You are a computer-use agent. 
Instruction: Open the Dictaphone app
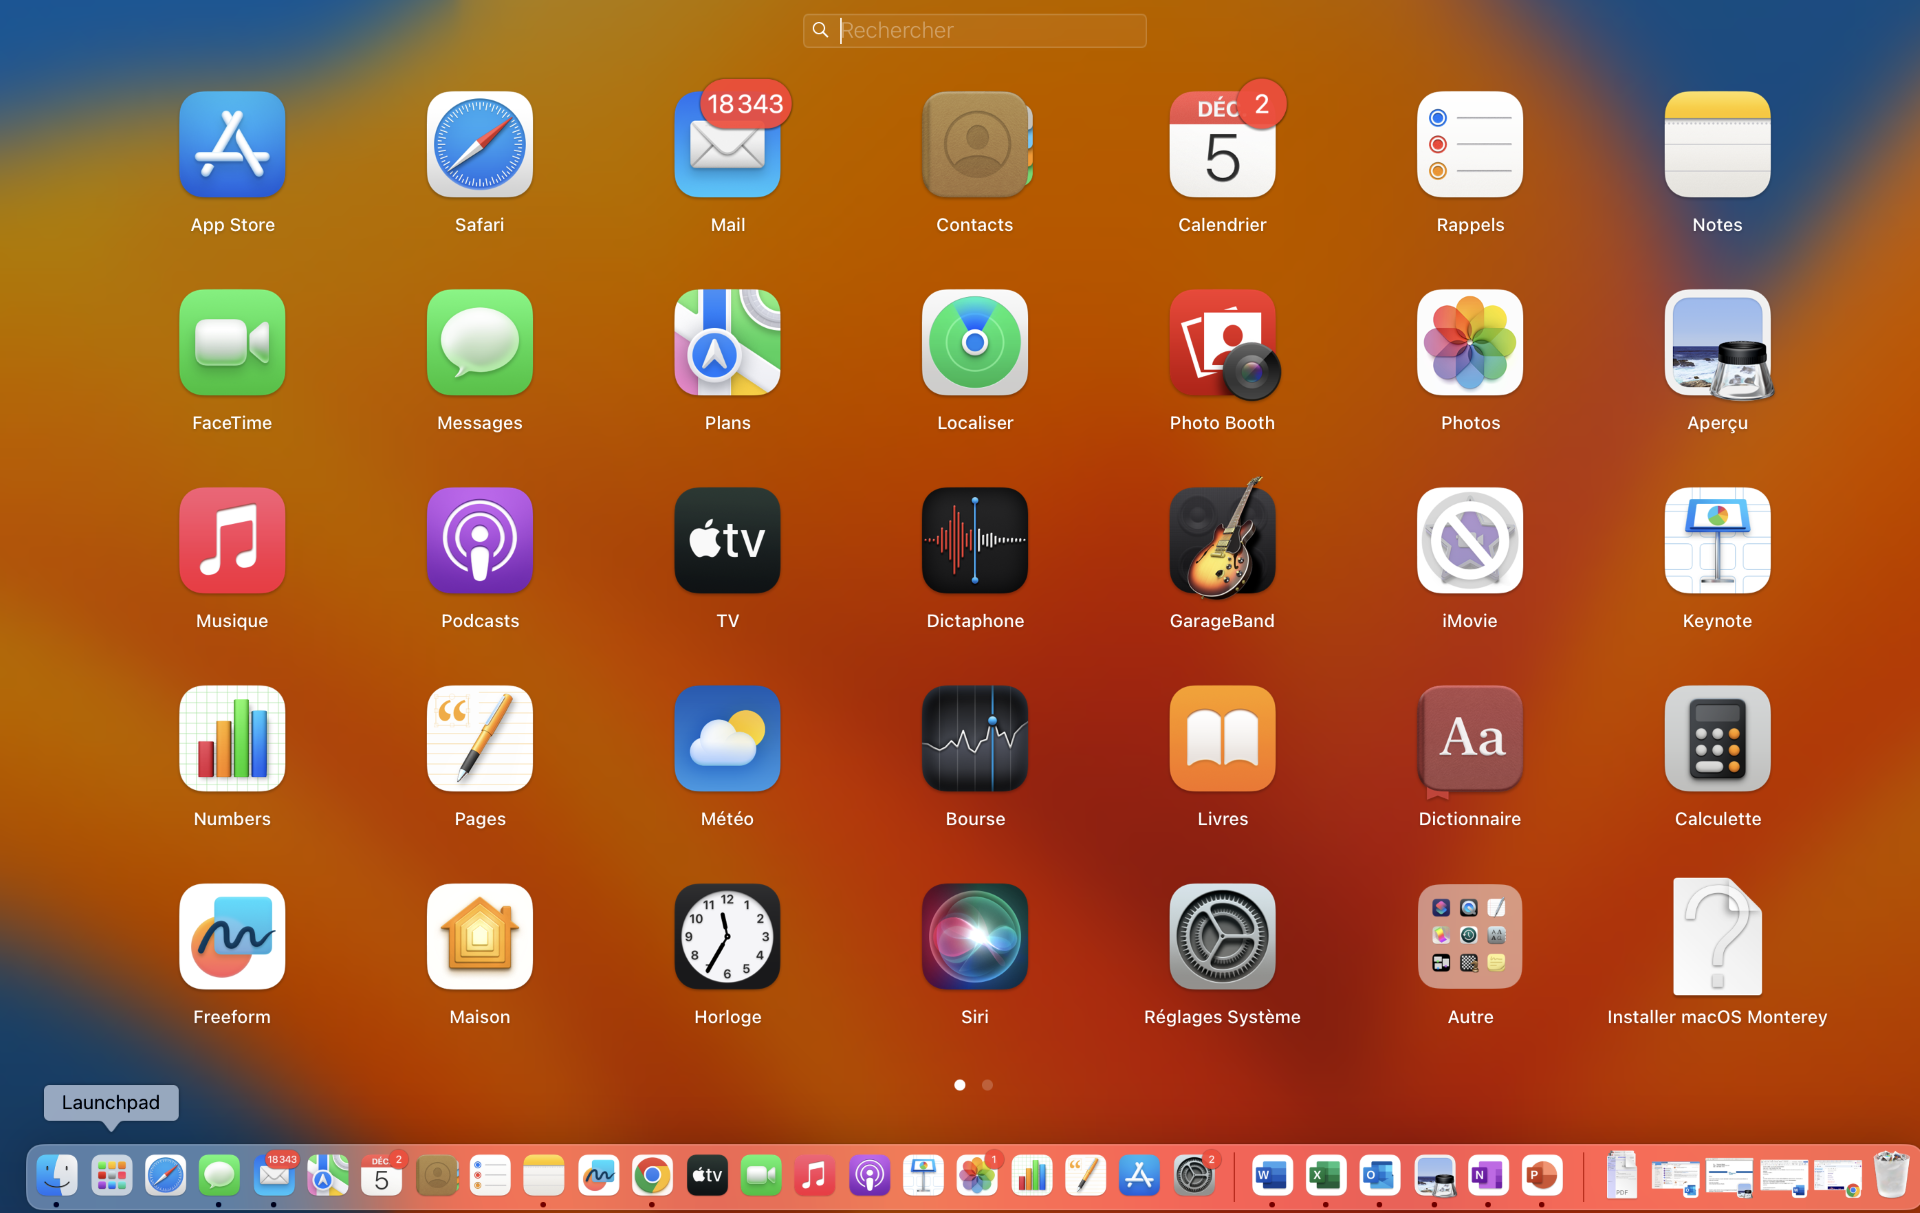tap(974, 541)
